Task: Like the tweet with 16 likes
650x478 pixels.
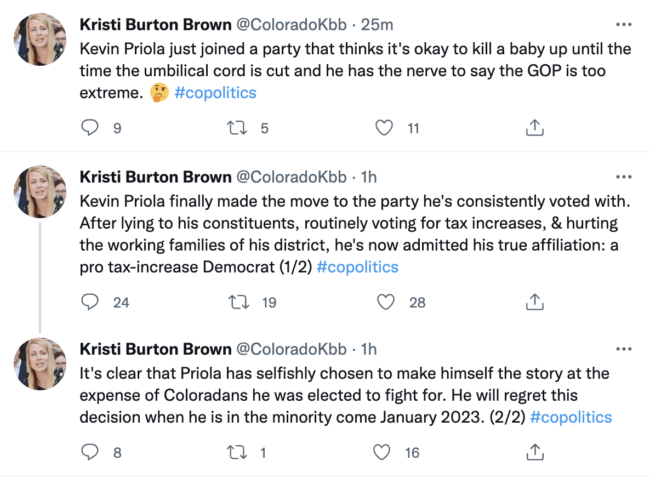Action: 383,452
